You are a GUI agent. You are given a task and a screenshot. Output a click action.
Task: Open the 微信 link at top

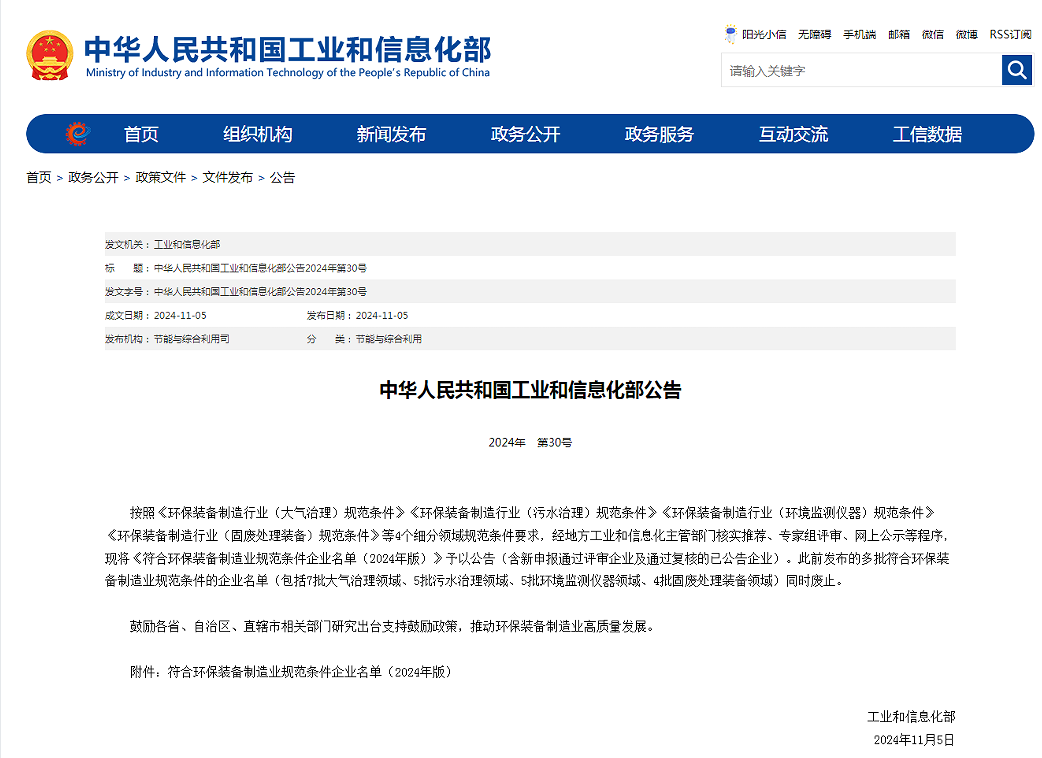(933, 34)
